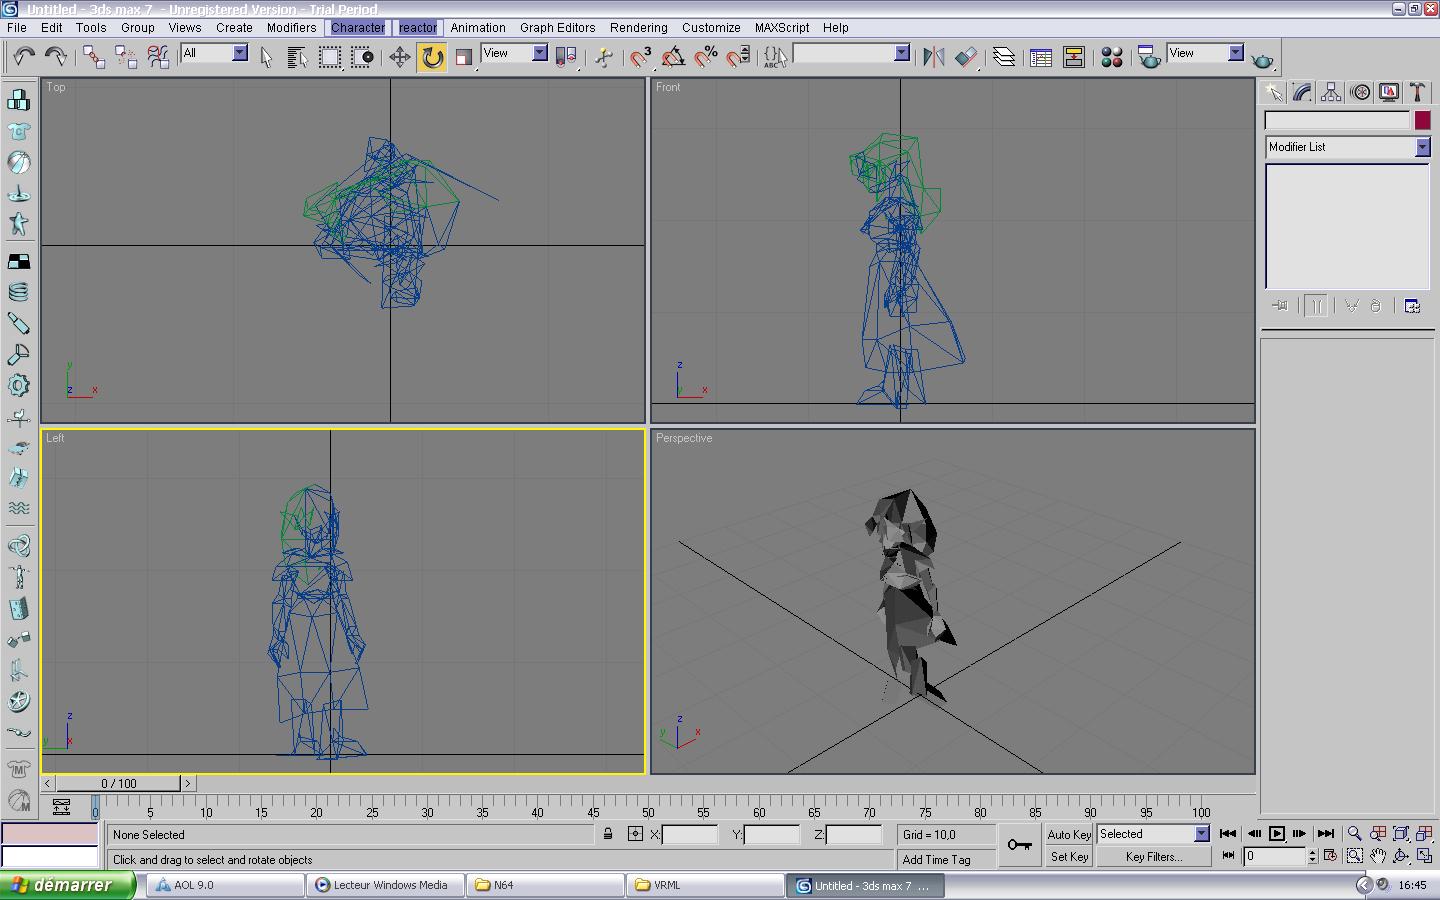Click the Zoom Extents All icon

pos(1424,833)
